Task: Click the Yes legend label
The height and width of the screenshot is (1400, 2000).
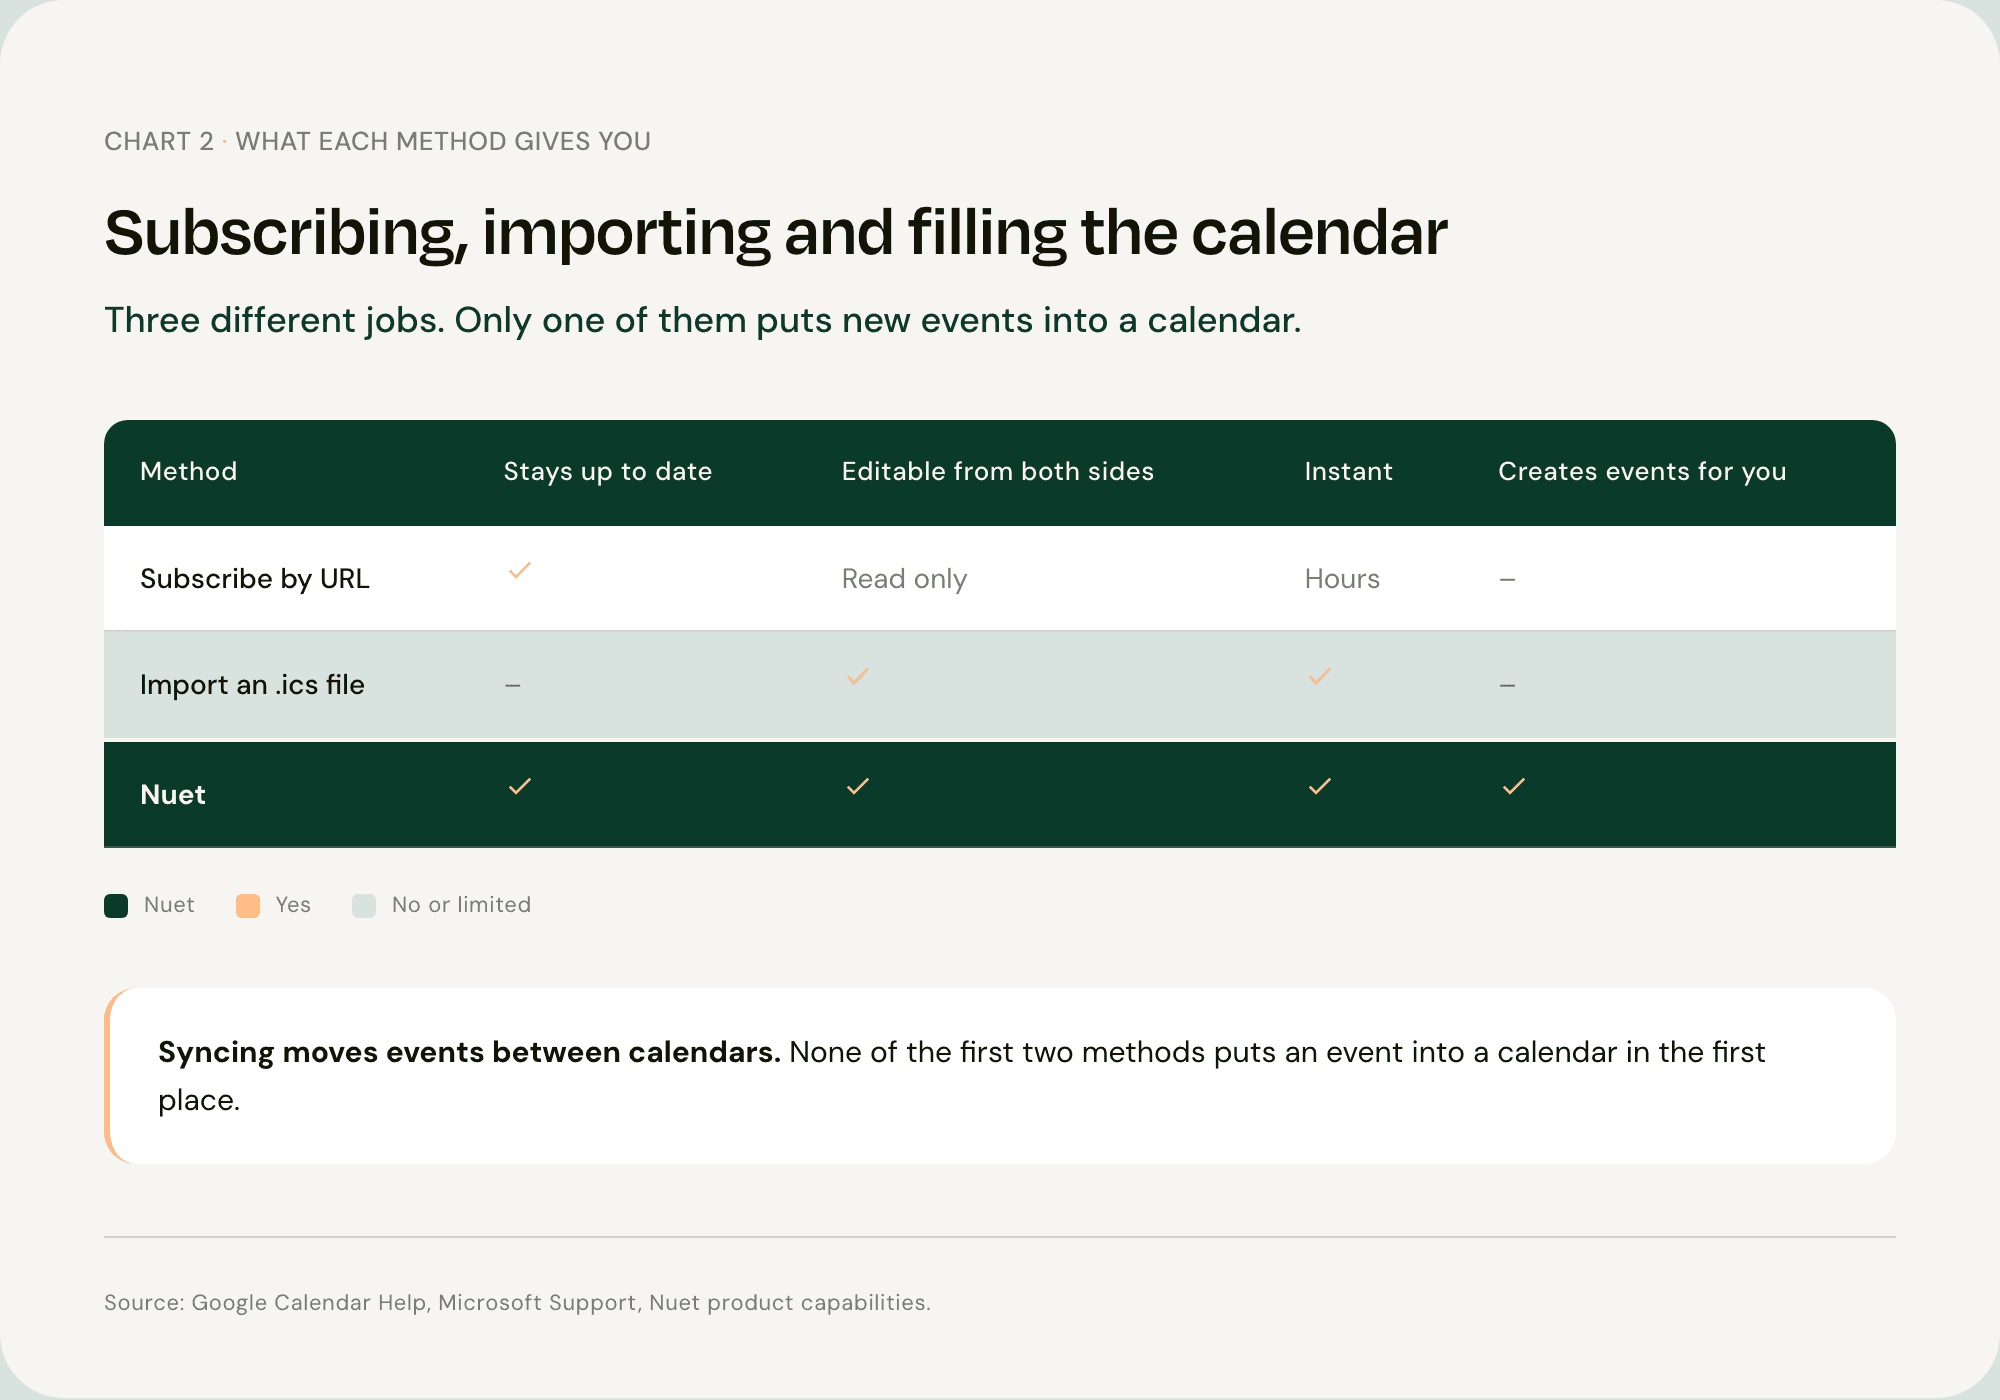Action: tap(293, 905)
